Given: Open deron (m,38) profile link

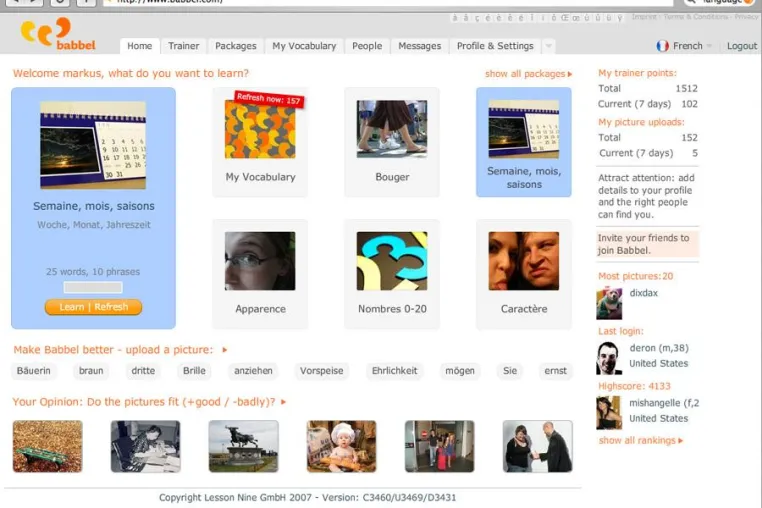Looking at the screenshot, I should [x=658, y=348].
